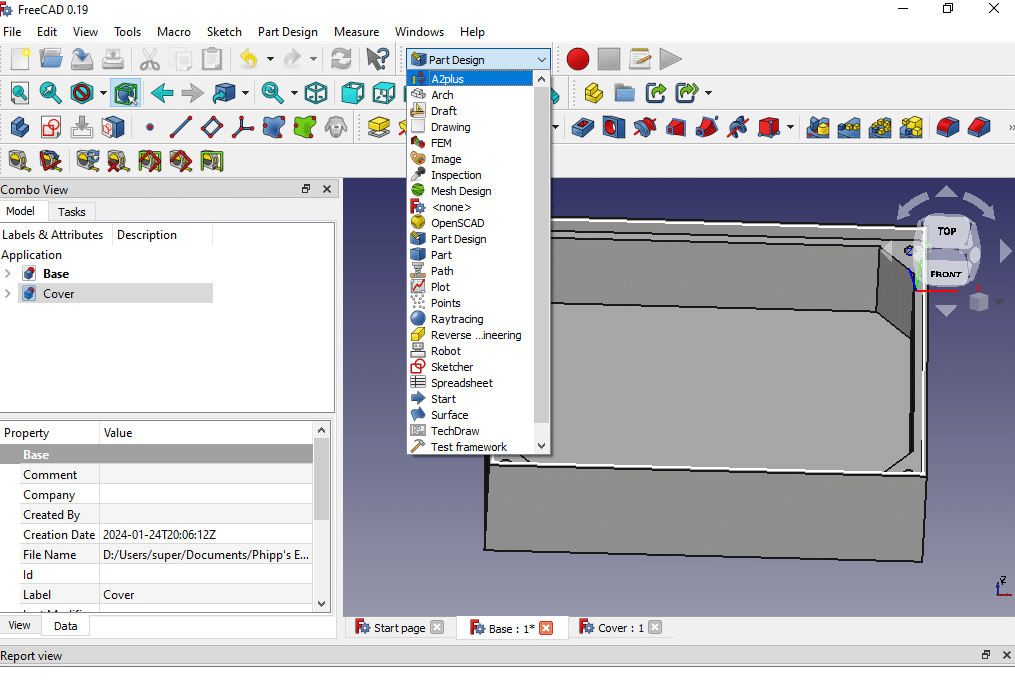Click the Pocket tool icon
1015x683 pixels.
point(583,127)
